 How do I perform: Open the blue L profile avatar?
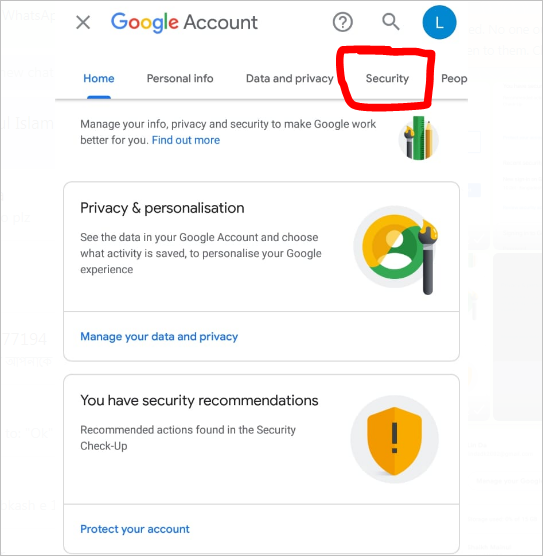tap(439, 22)
